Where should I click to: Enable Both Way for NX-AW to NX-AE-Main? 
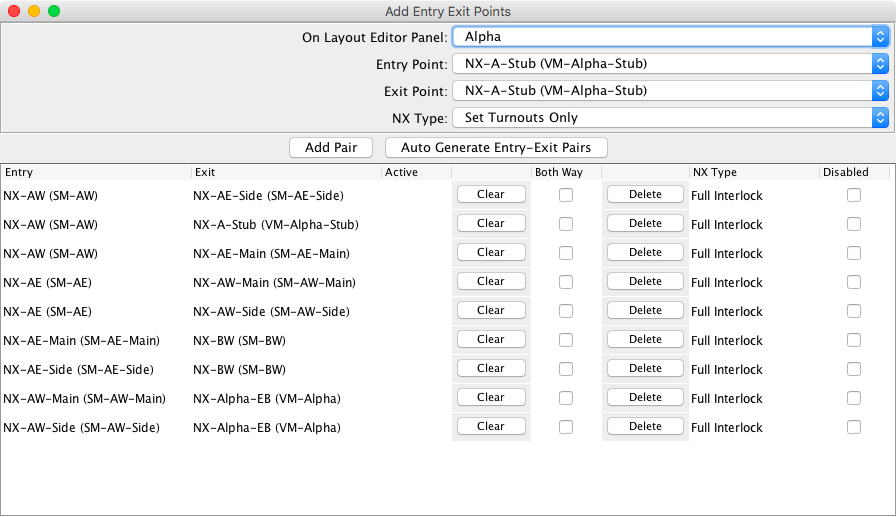point(566,253)
